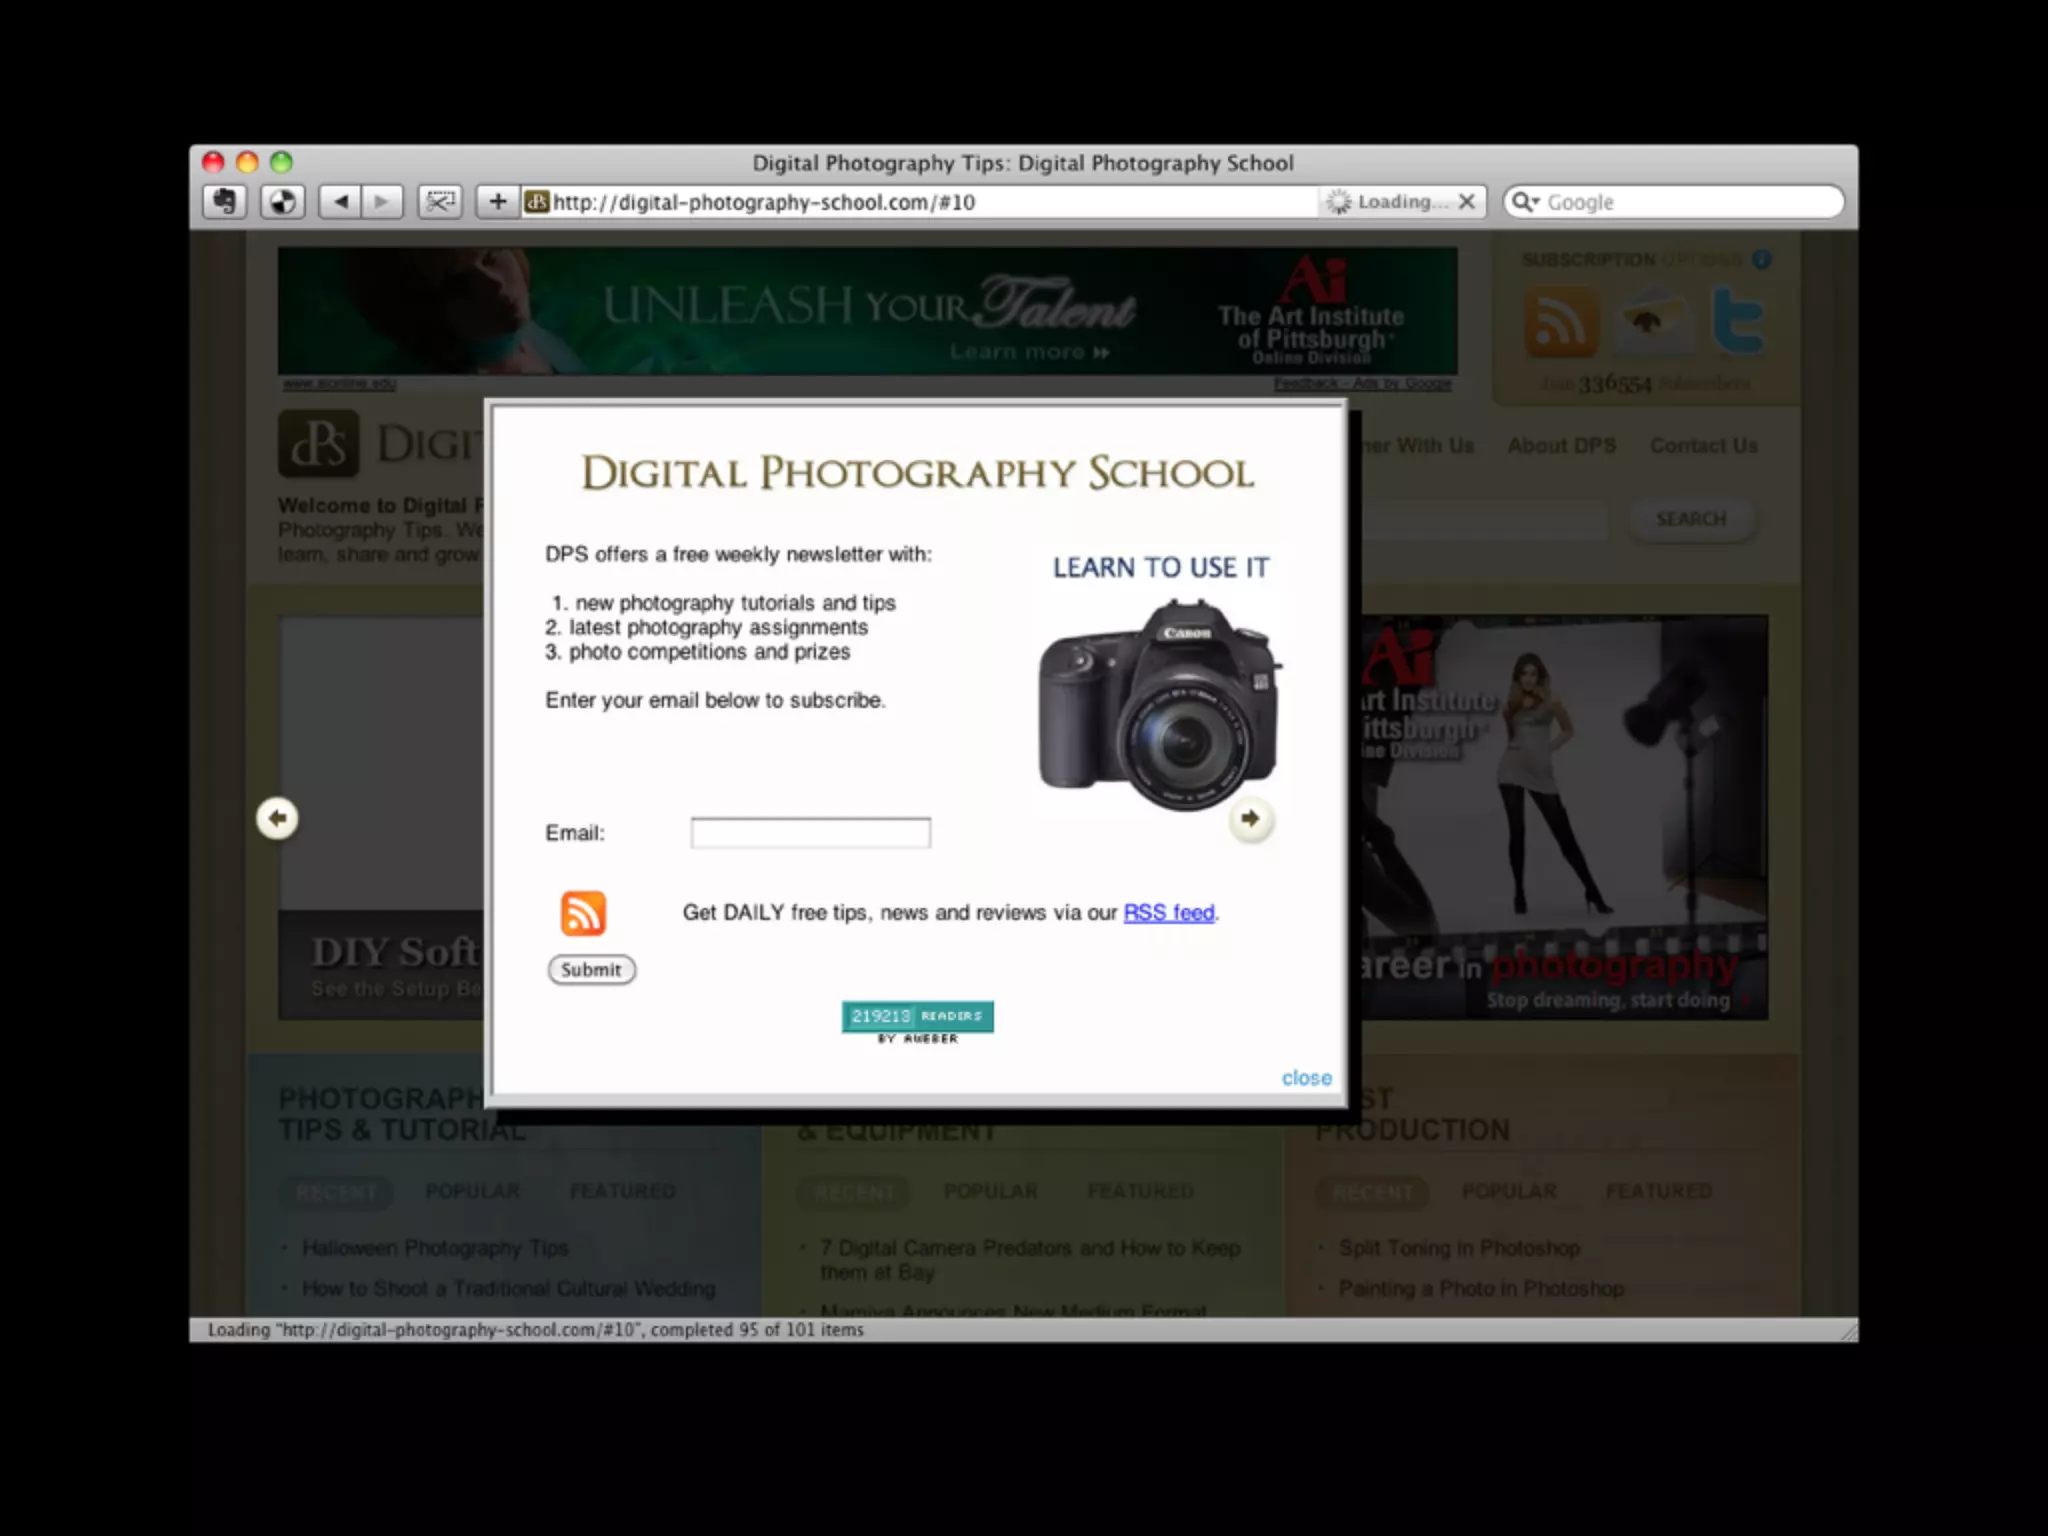Click the scissors web clip toolbar button
The height and width of the screenshot is (1536, 2048).
click(x=439, y=202)
